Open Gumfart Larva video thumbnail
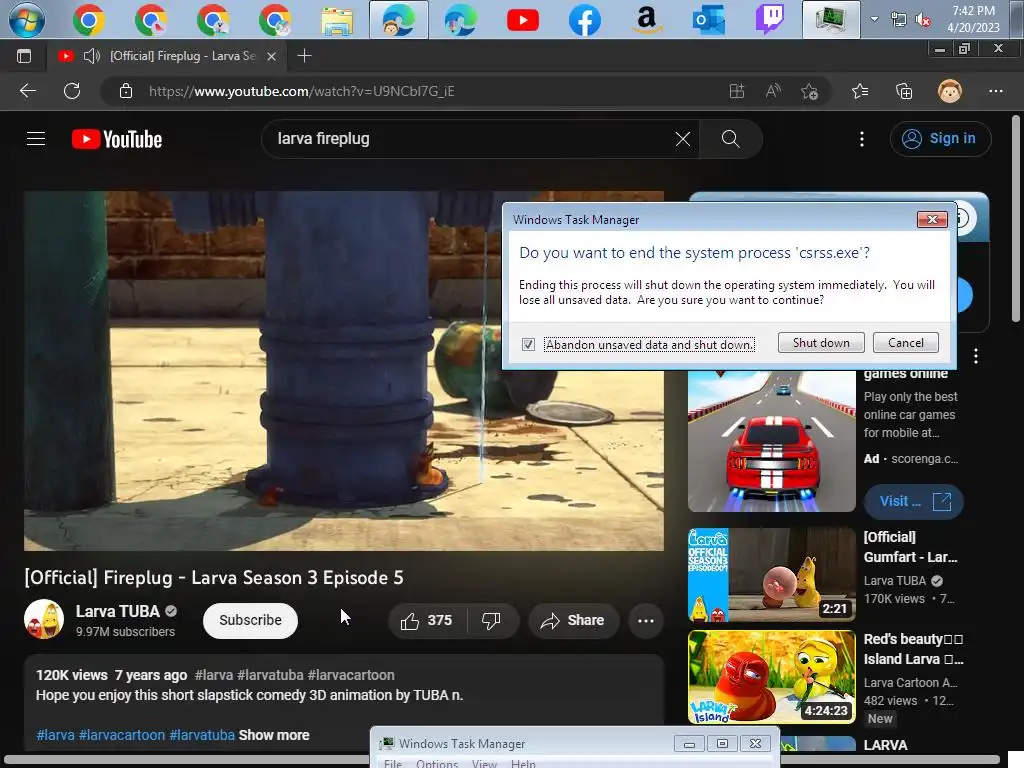The height and width of the screenshot is (768, 1024). pos(772,575)
